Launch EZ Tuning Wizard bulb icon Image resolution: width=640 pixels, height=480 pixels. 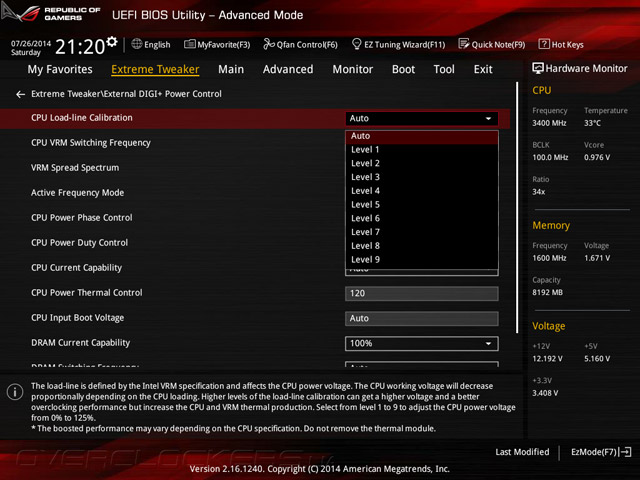click(x=356, y=44)
